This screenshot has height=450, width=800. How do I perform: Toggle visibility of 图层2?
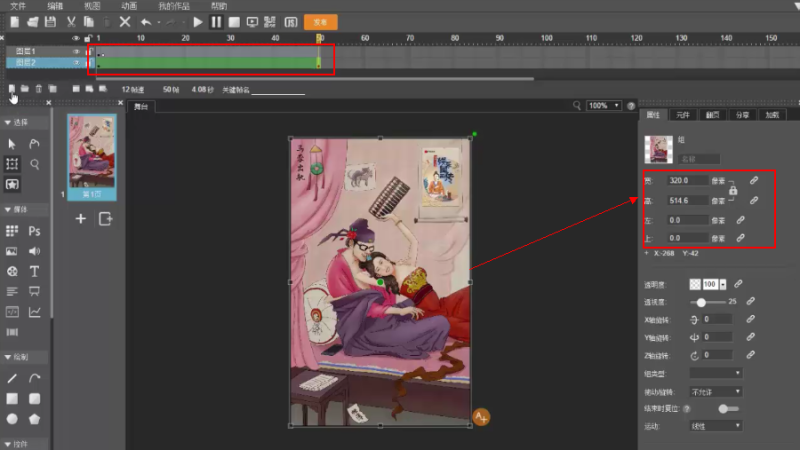pos(76,63)
